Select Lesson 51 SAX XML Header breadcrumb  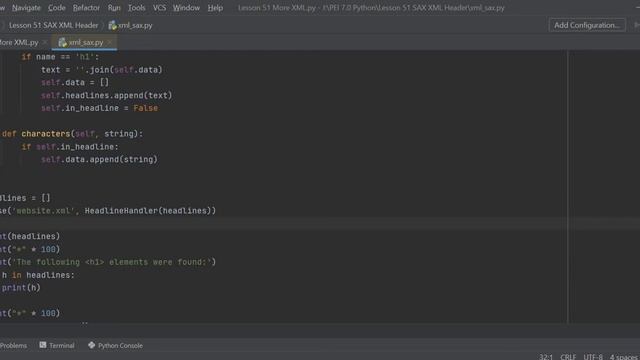53,25
